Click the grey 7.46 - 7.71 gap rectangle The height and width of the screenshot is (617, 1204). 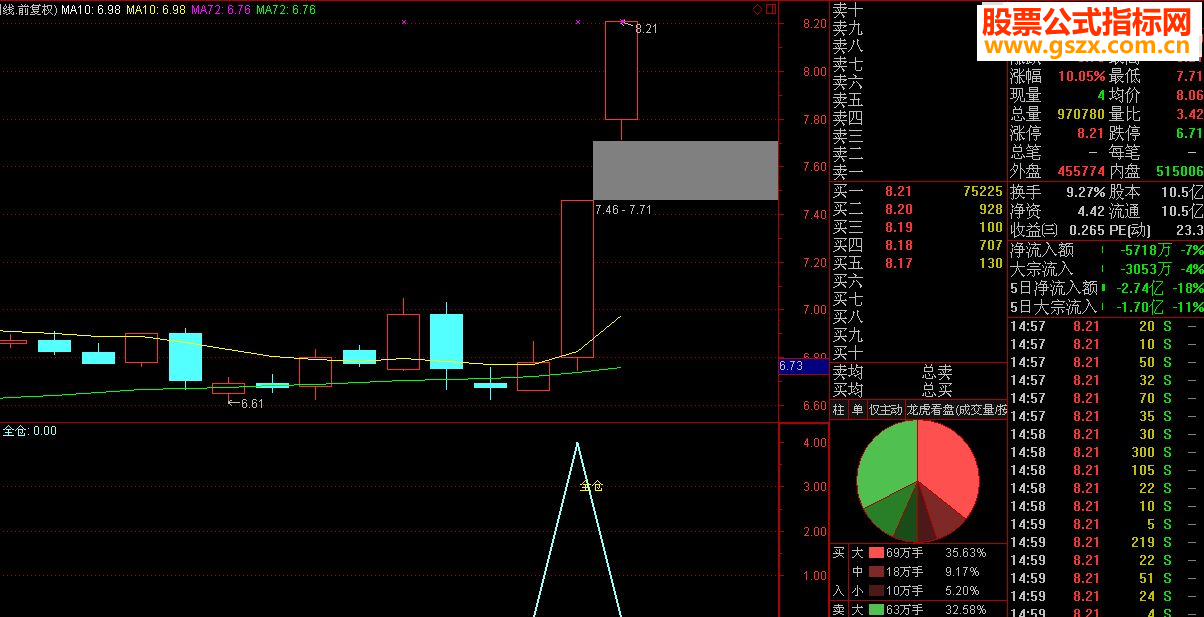685,170
